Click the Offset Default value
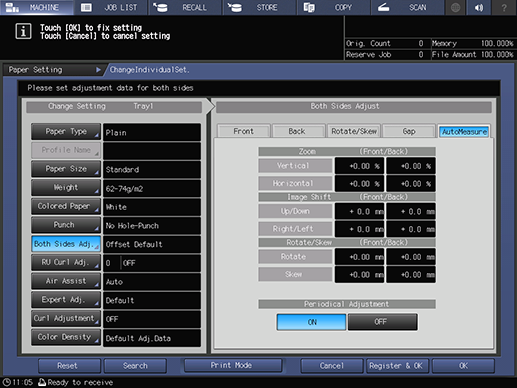 pyautogui.click(x=152, y=244)
